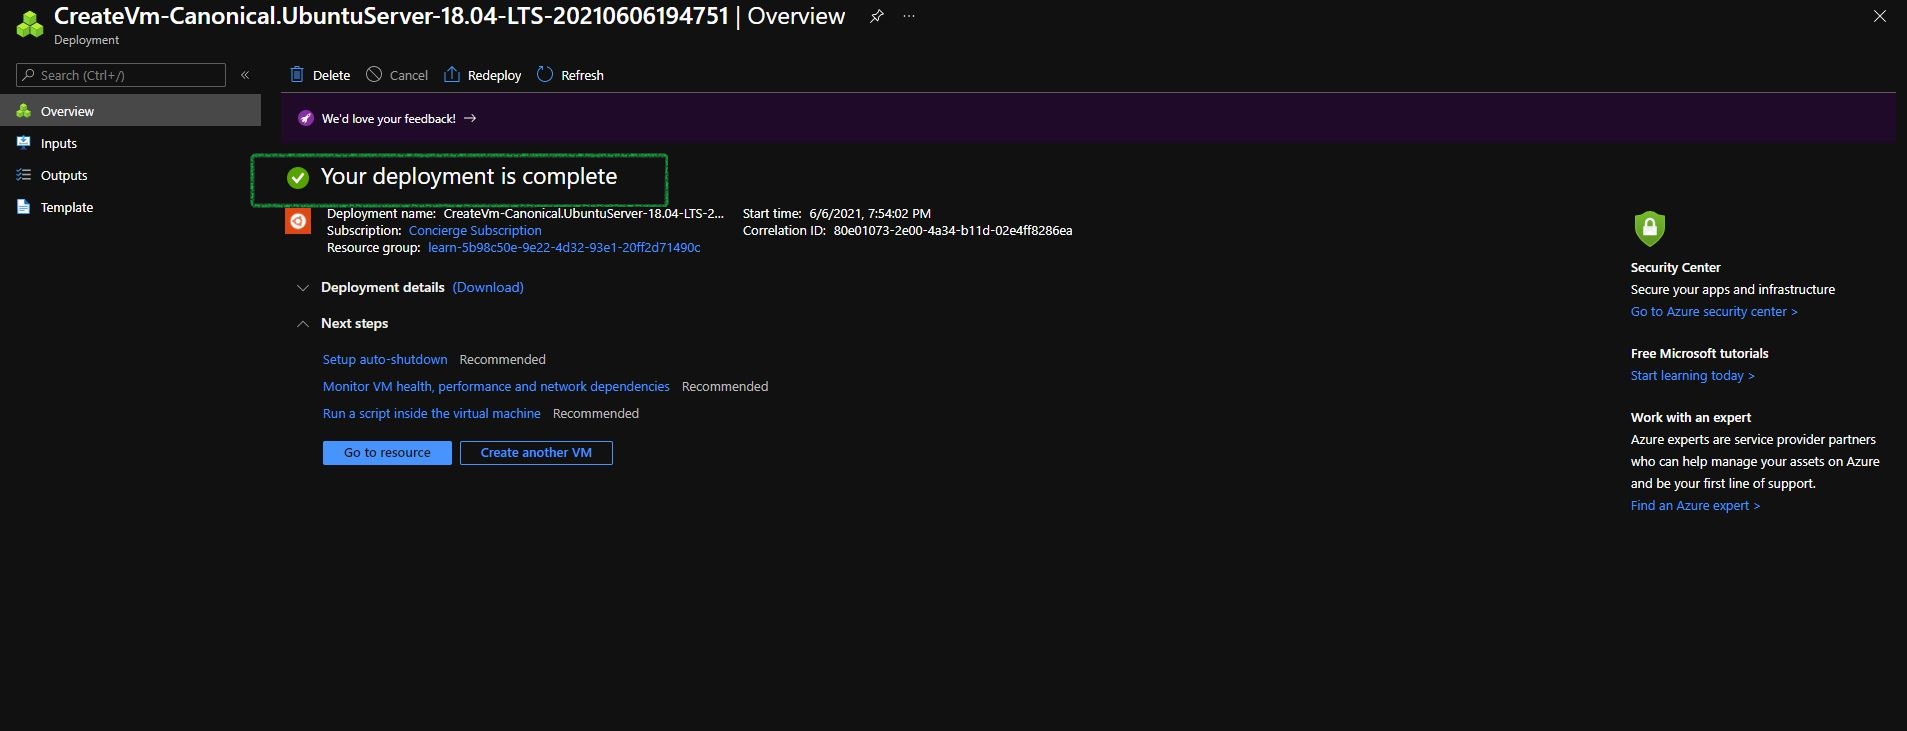Screen dimensions: 1907x731
Task: Click 'Recommended' beside Setup auto-shutdown
Action: click(x=503, y=359)
